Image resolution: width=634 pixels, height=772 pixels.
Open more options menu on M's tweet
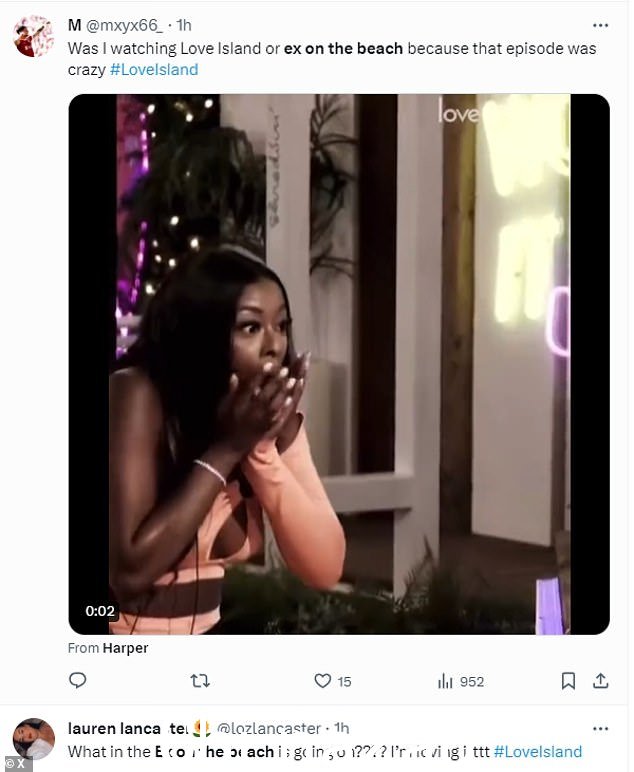(601, 26)
